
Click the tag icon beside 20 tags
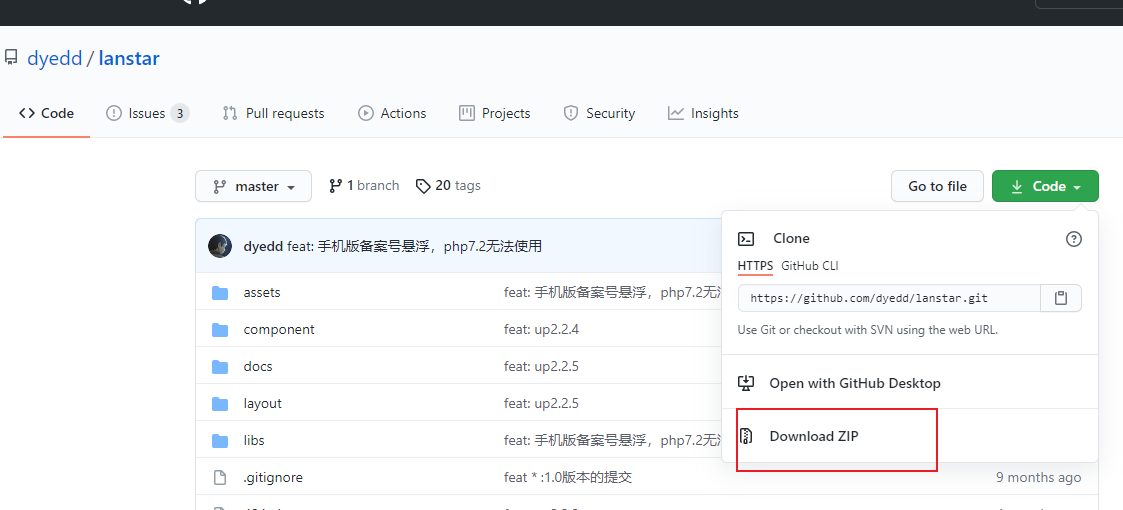click(423, 186)
